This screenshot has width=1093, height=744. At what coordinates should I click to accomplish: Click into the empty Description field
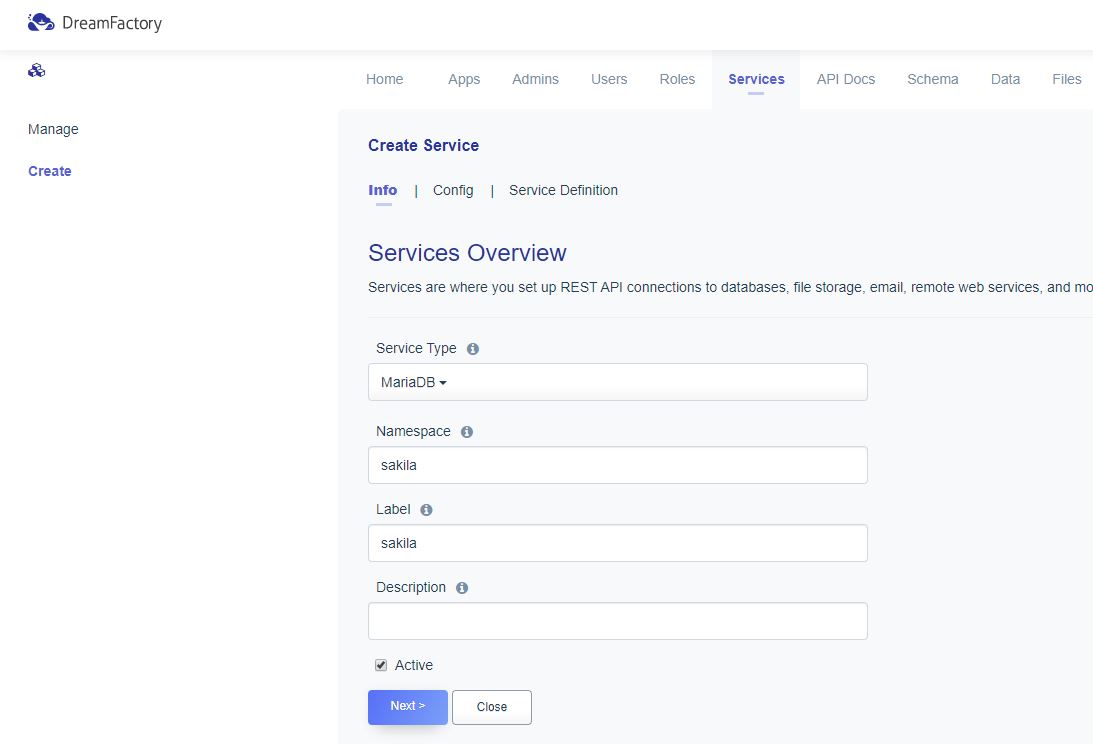[618, 621]
